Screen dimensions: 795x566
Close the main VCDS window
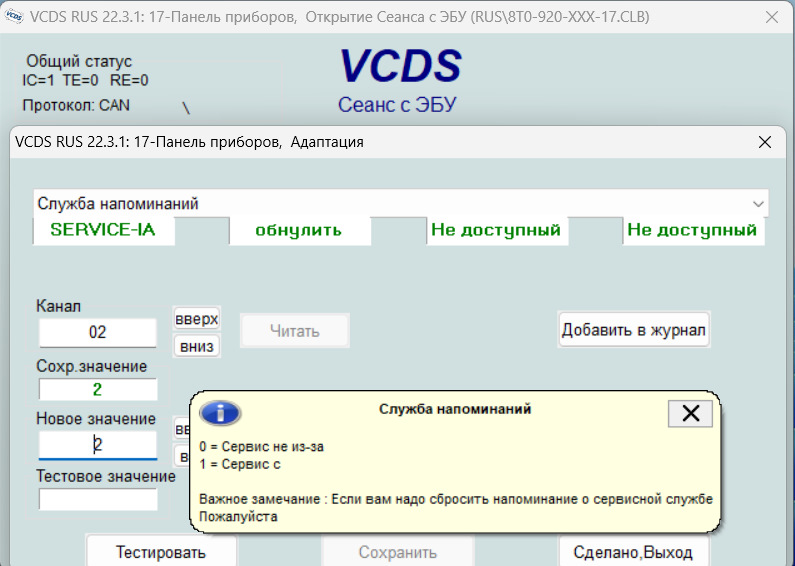(772, 17)
